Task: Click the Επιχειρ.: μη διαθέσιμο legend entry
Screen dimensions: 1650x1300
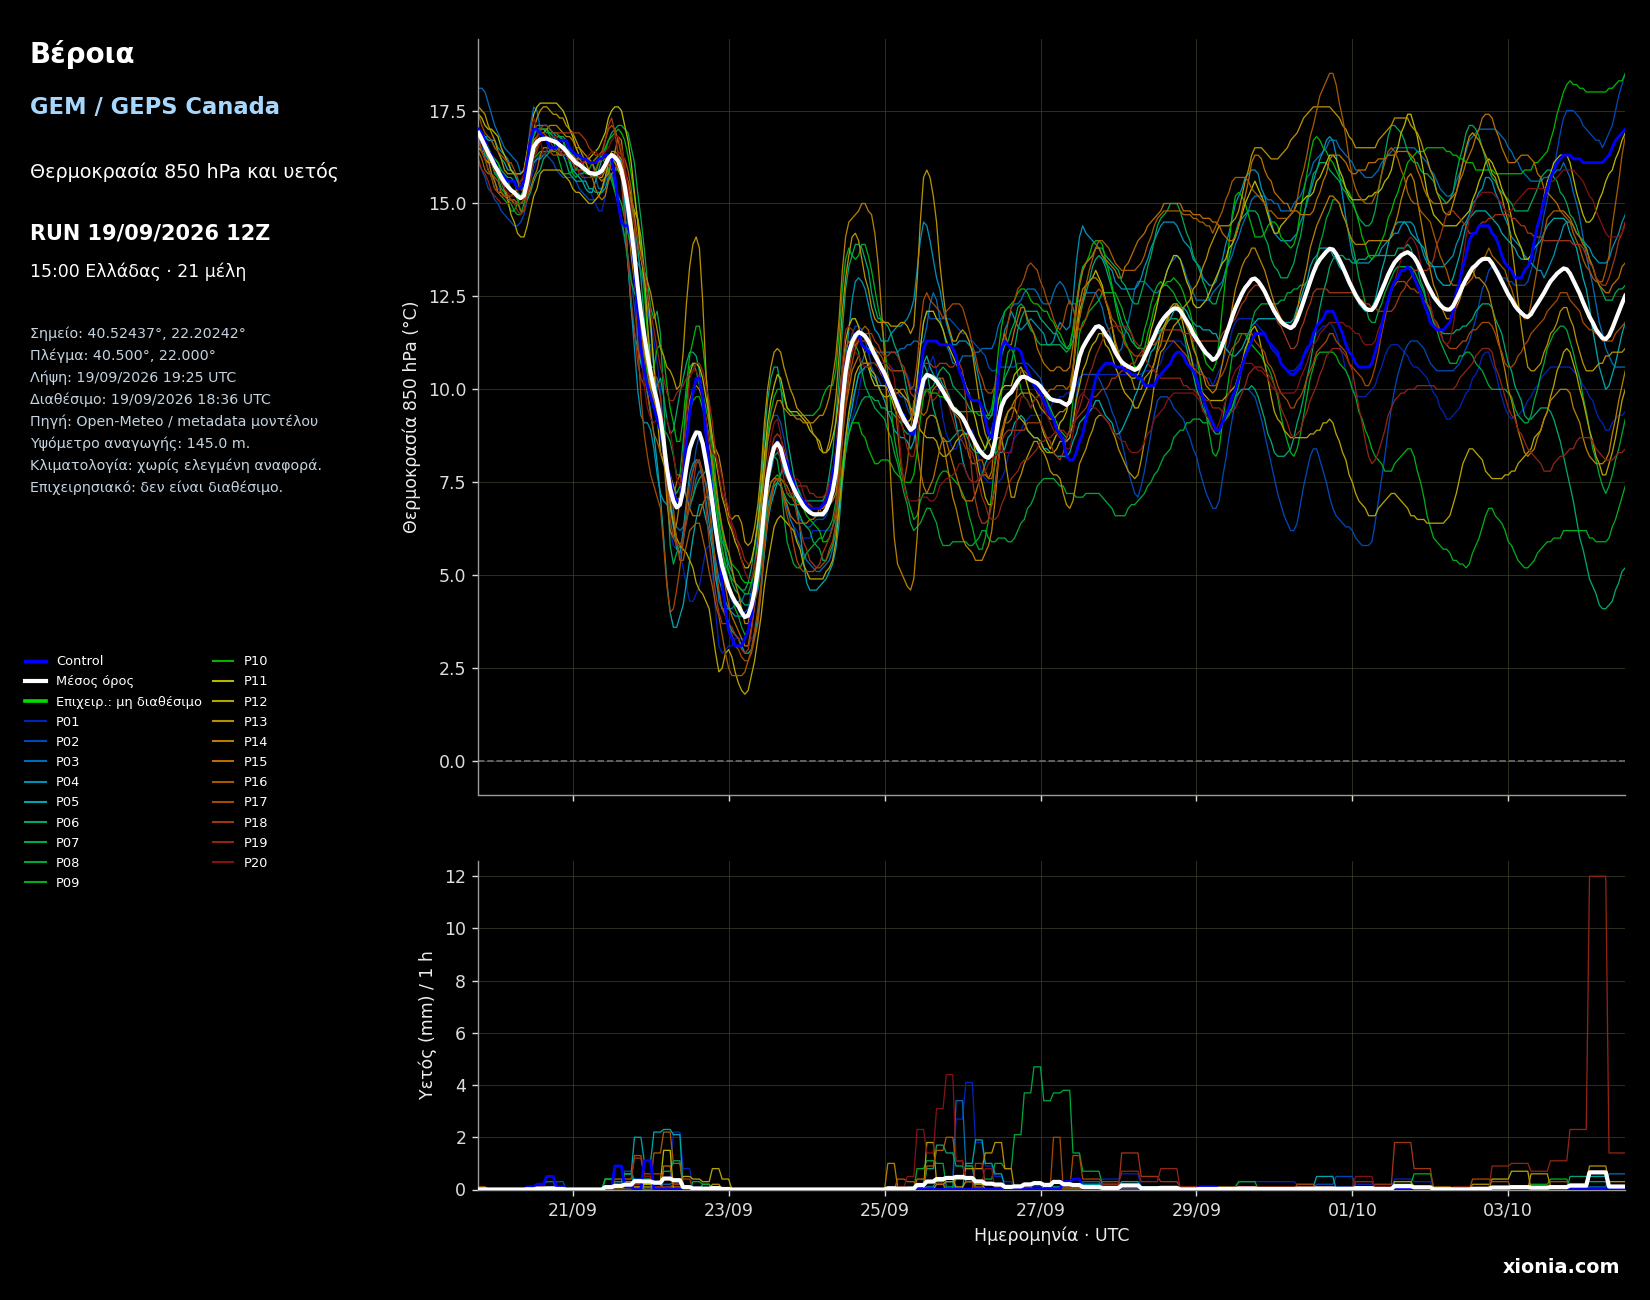Action: [113, 702]
